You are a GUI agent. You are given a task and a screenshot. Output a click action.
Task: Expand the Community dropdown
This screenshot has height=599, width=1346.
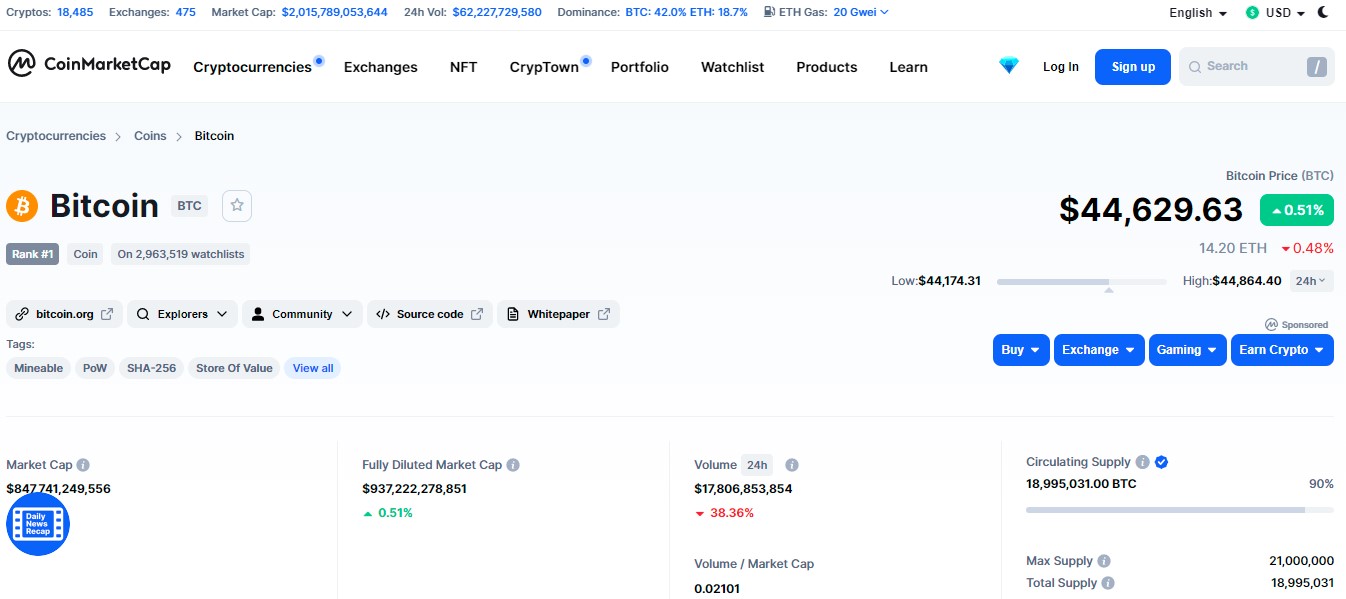(302, 314)
